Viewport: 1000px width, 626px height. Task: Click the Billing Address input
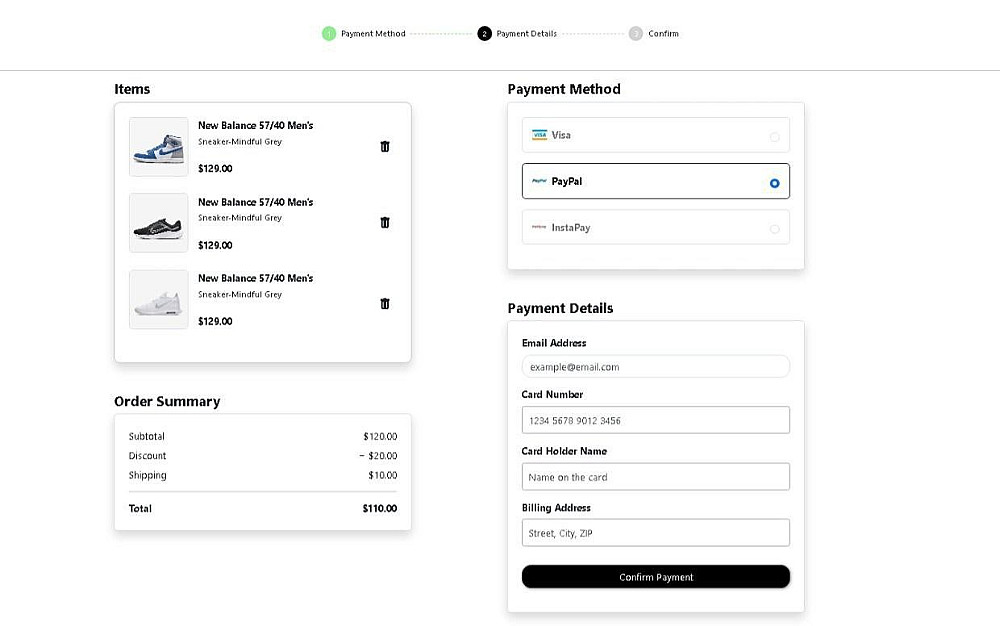click(x=655, y=533)
